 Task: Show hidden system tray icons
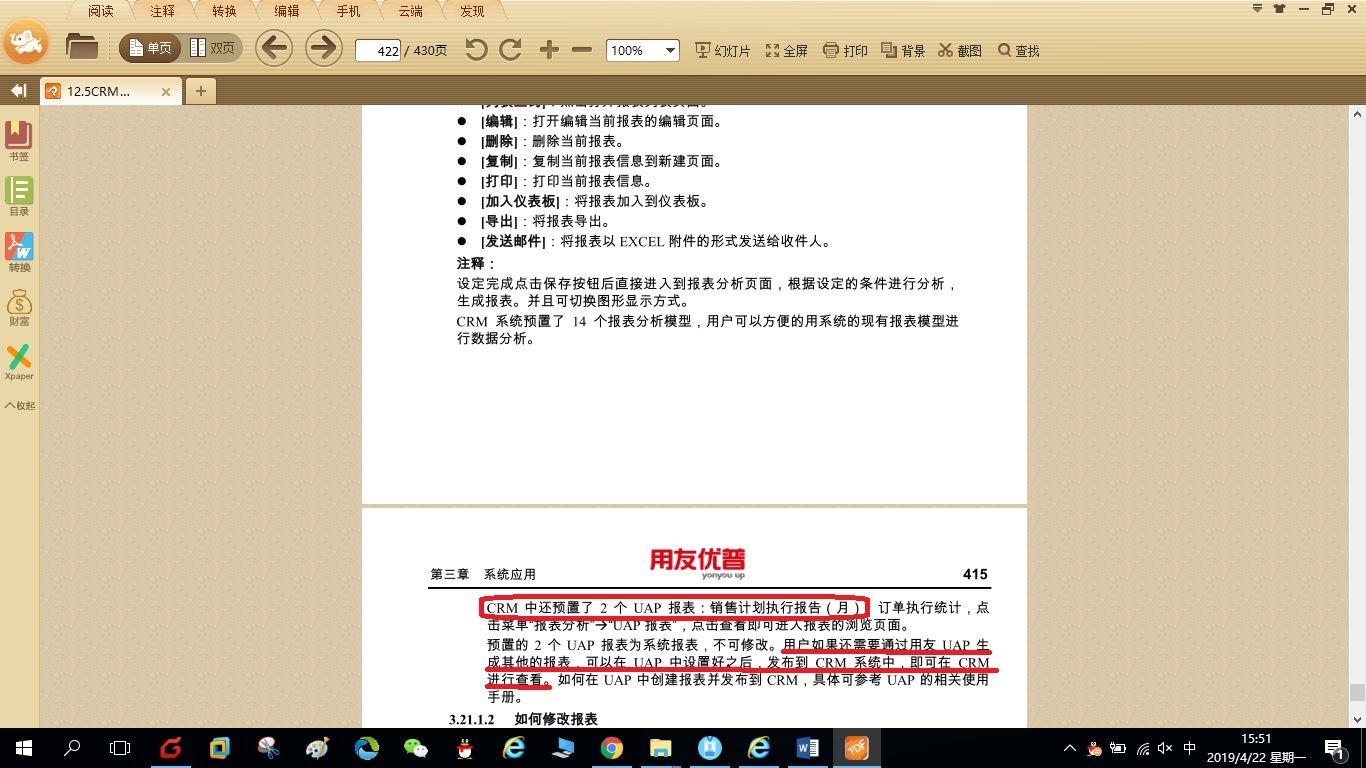point(1069,748)
